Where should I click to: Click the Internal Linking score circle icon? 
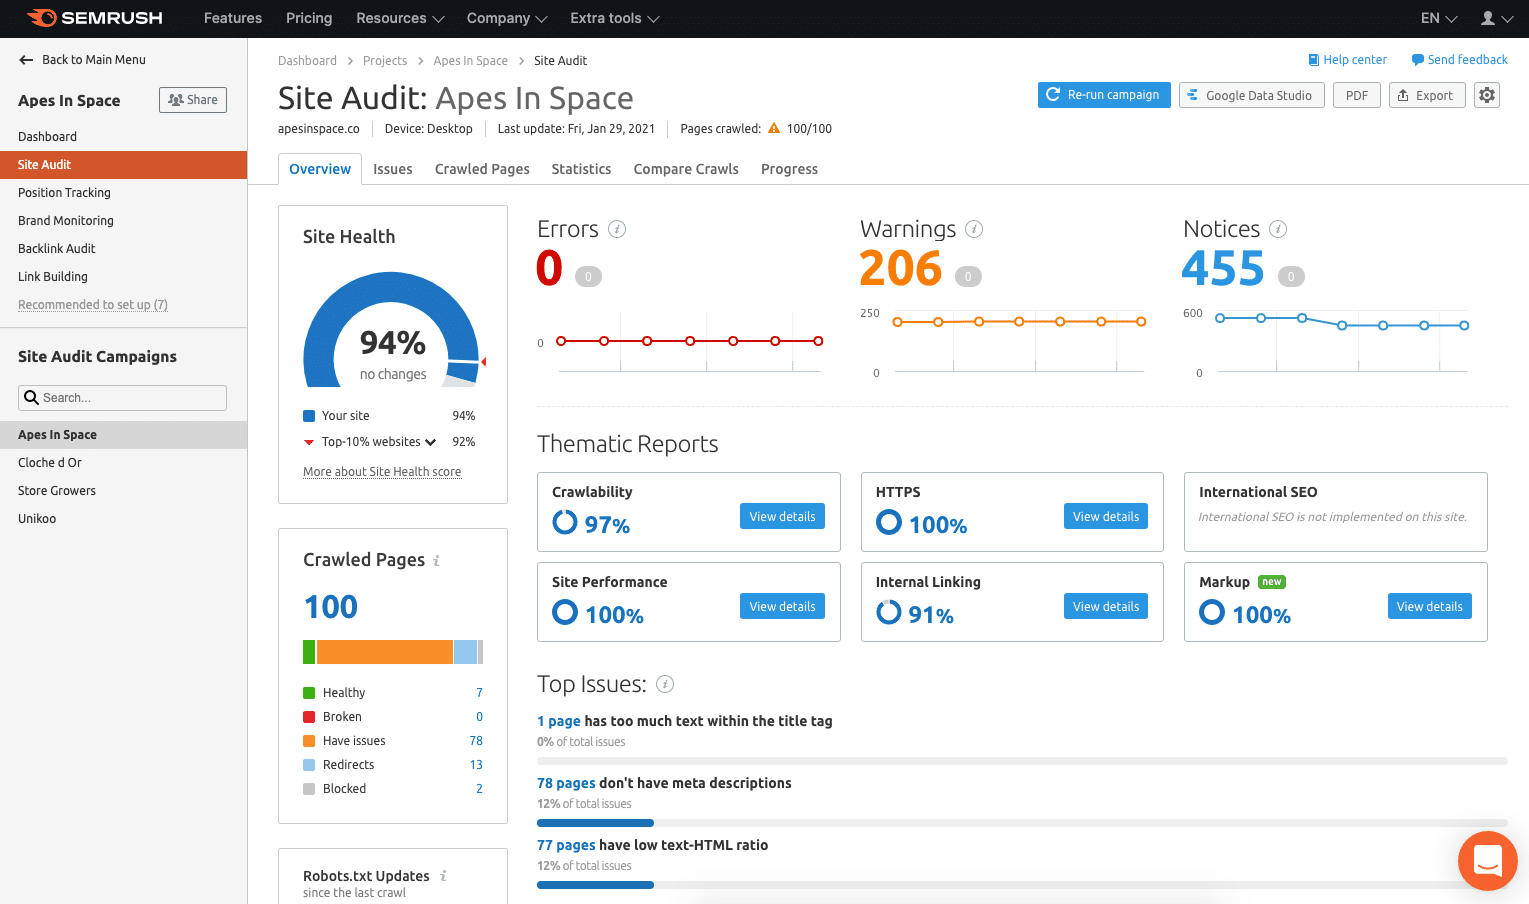pyautogui.click(x=889, y=612)
